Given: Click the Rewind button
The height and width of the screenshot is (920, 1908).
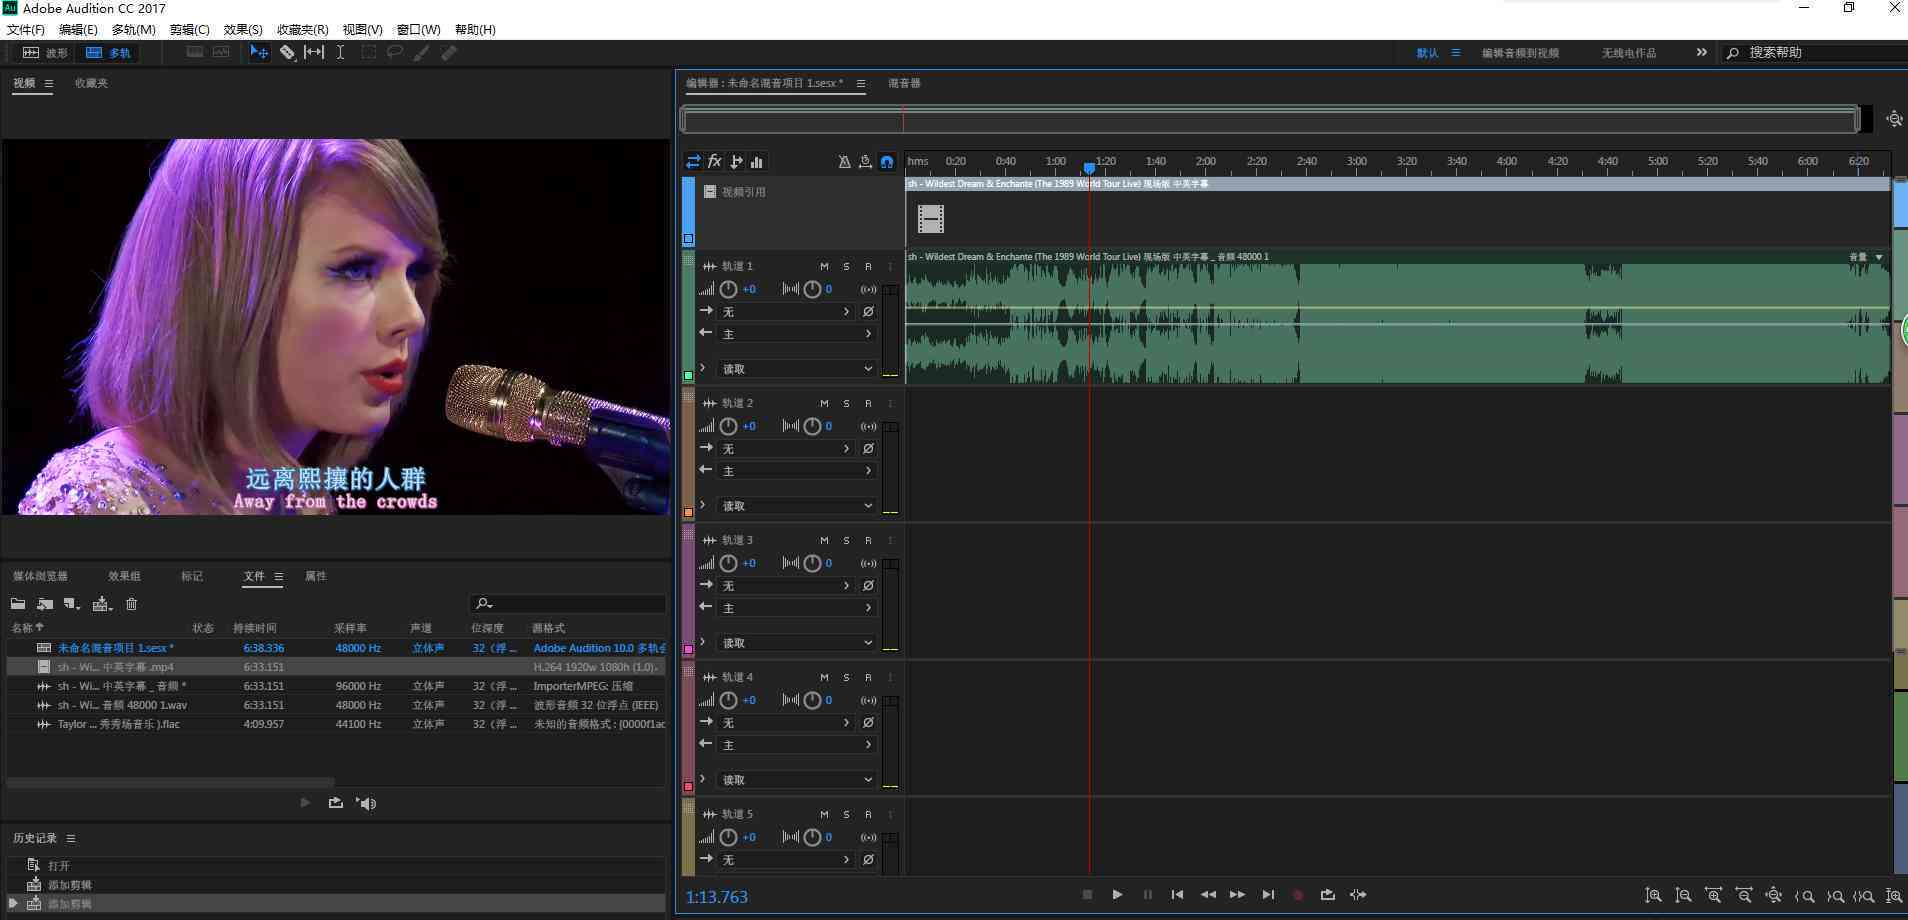Looking at the screenshot, I should tap(1208, 895).
